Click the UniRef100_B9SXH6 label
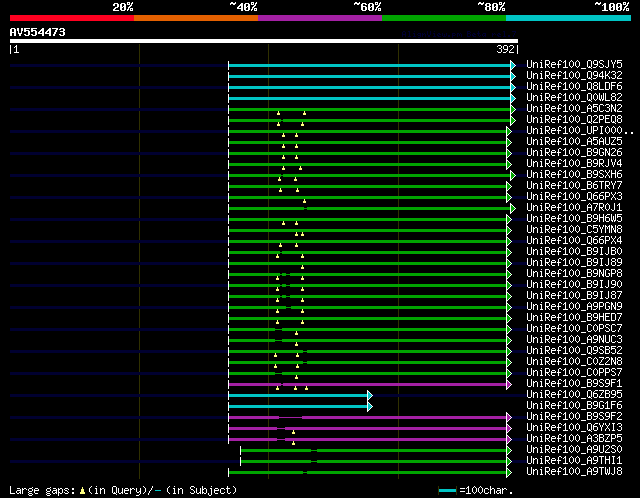 pos(574,174)
